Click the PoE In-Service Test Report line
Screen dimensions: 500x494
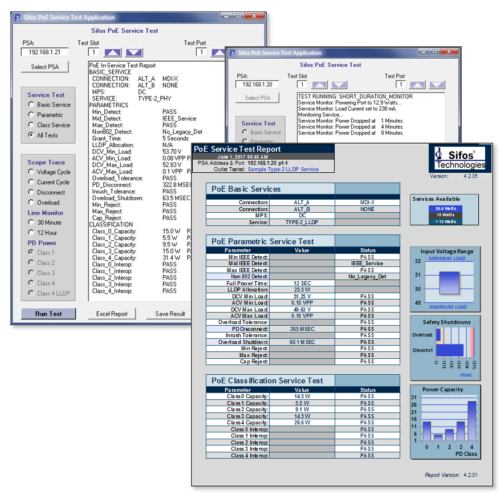(122, 65)
